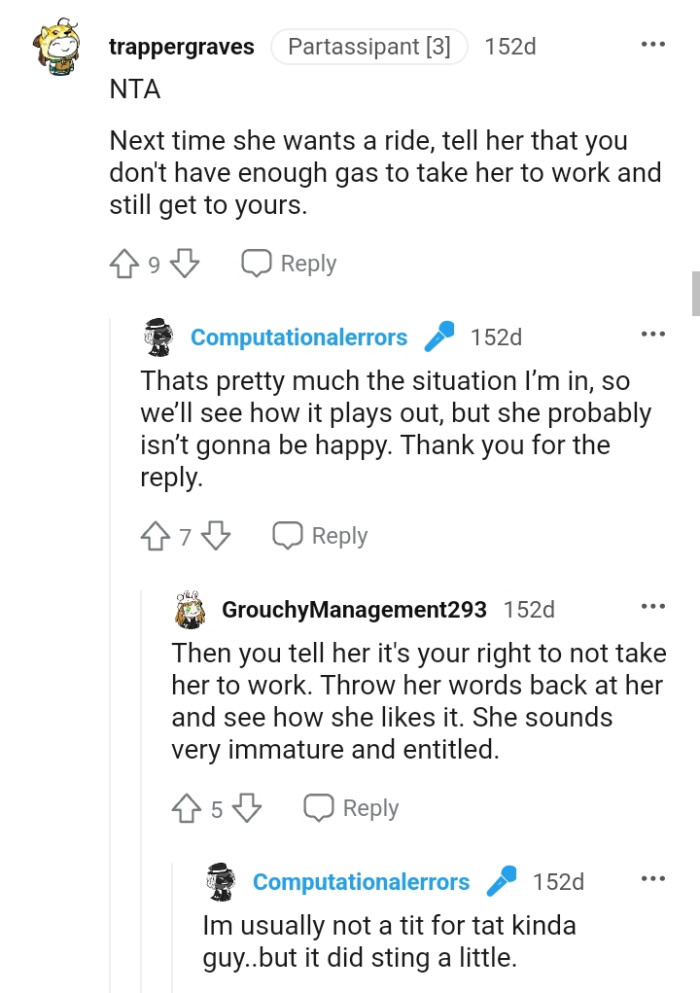700x993 pixels.
Task: Click trappergraves' profile avatar
Action: click(57, 44)
